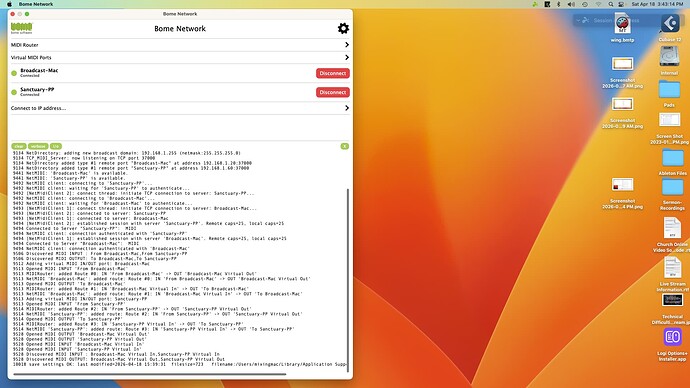This screenshot has height=388, width=690.
Task: Open Control Center menu bar icon
Action: point(621,4)
